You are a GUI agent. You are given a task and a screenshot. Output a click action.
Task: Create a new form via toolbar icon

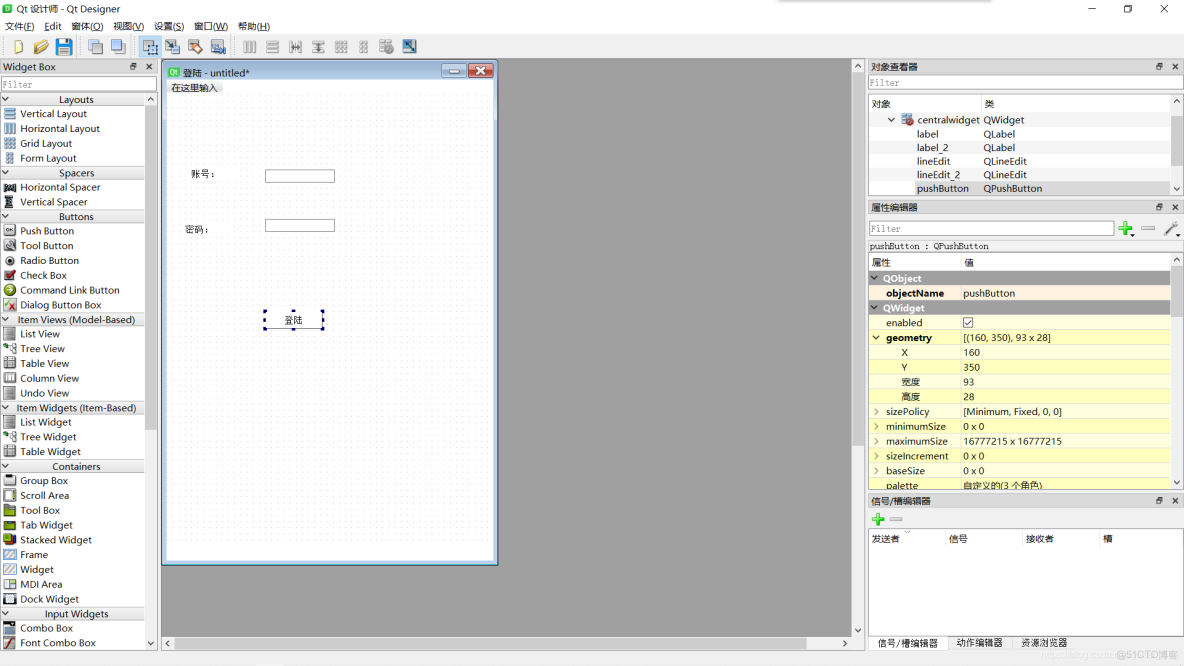pyautogui.click(x=18, y=46)
